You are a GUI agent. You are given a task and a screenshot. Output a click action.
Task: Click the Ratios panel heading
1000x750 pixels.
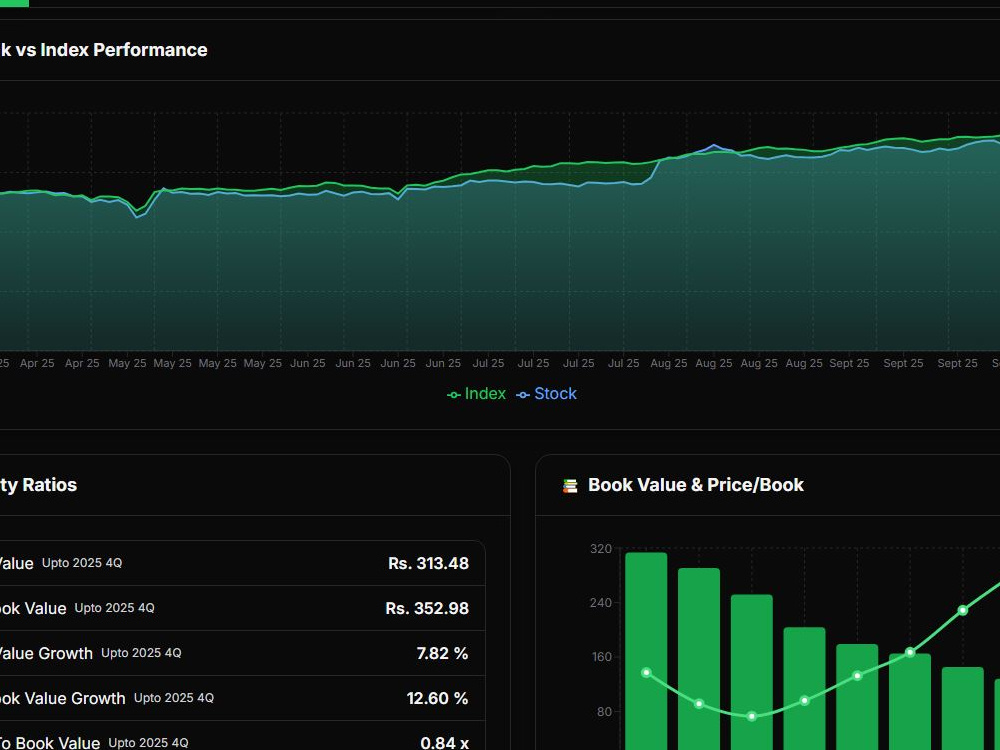38,485
